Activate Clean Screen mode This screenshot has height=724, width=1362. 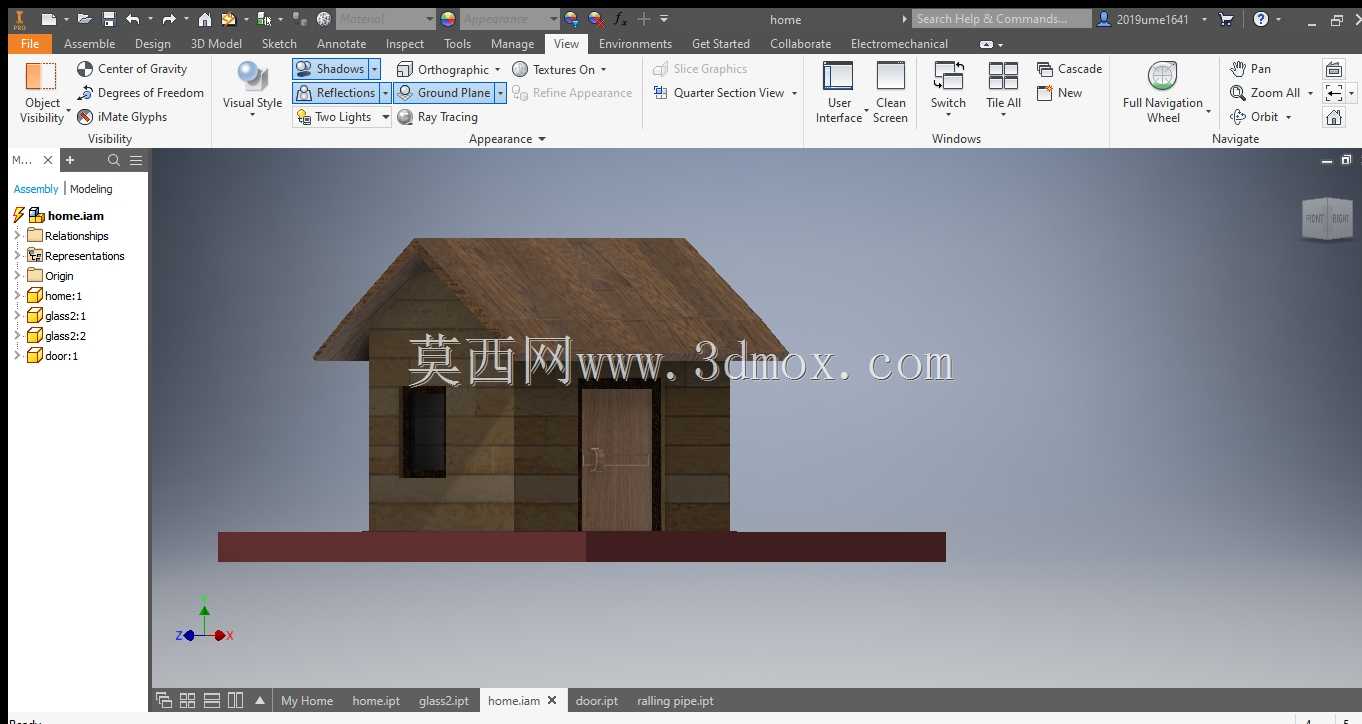coord(890,92)
